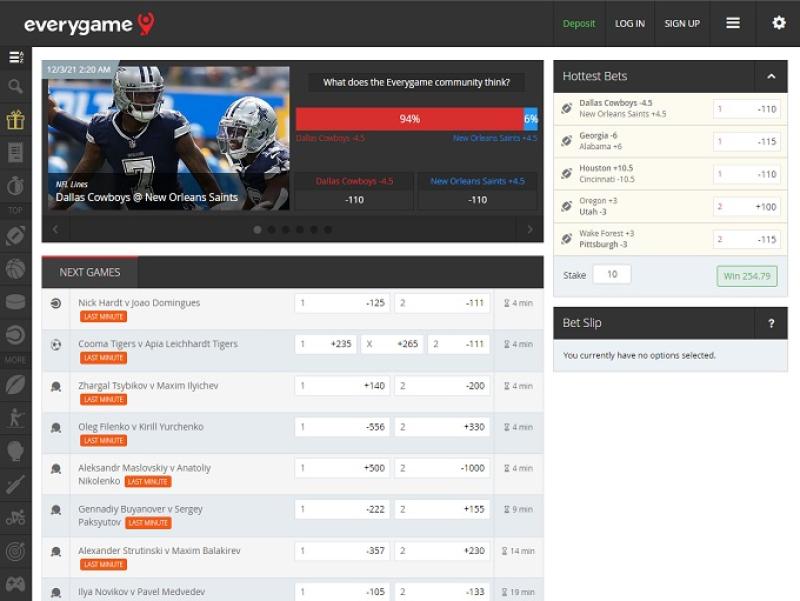
Task: Go to the next featured banner slide
Action: tap(530, 229)
